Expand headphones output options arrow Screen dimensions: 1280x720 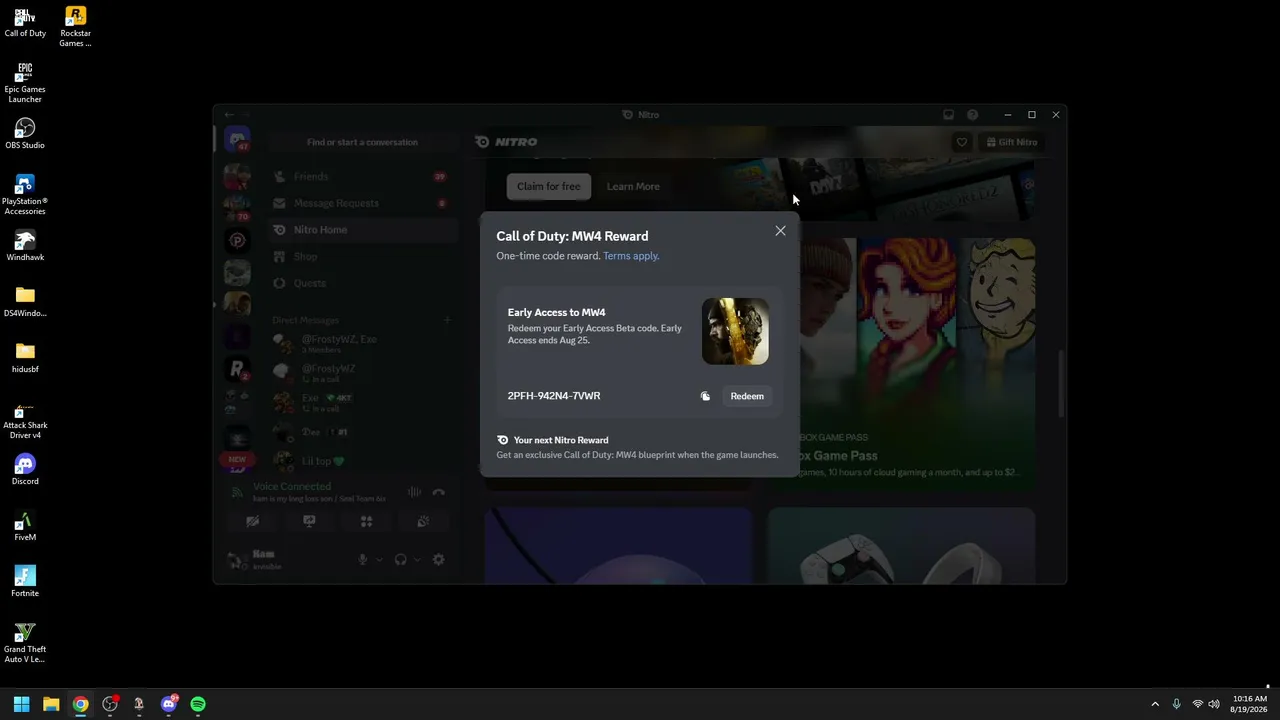coord(417,560)
